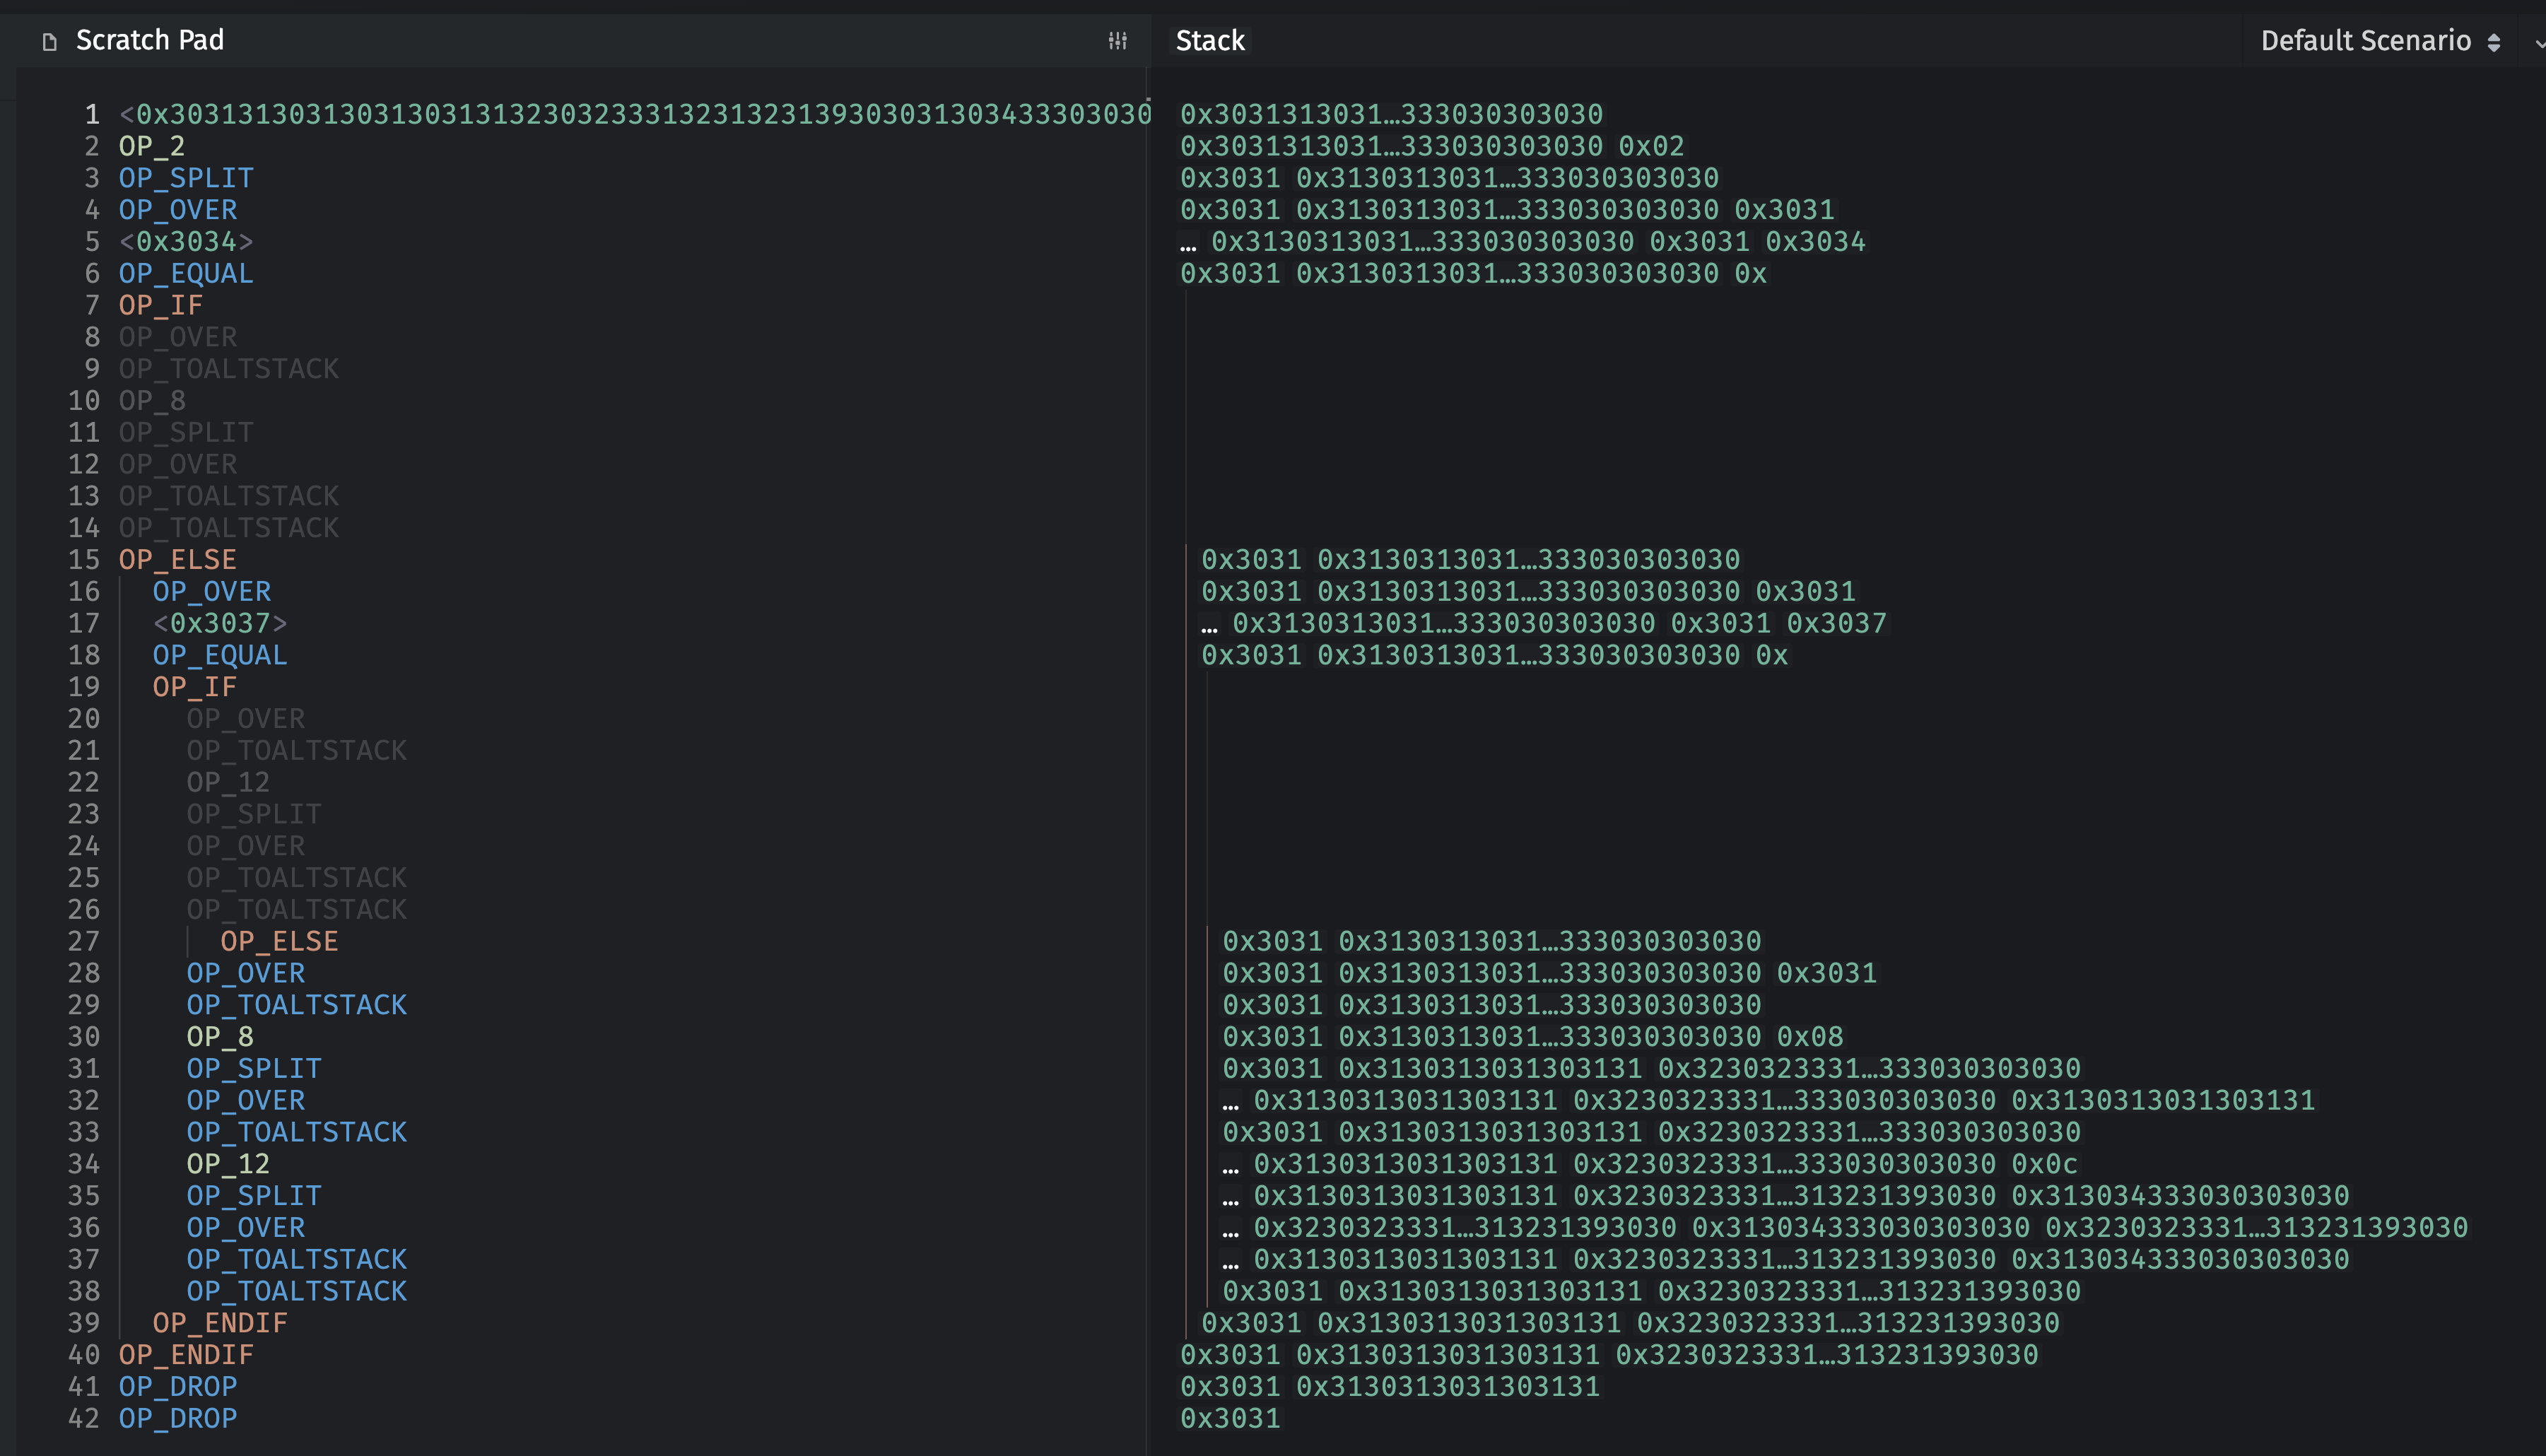Click the 0x02 stack item
Viewport: 2546px width, 1456px height.
[x=1651, y=146]
